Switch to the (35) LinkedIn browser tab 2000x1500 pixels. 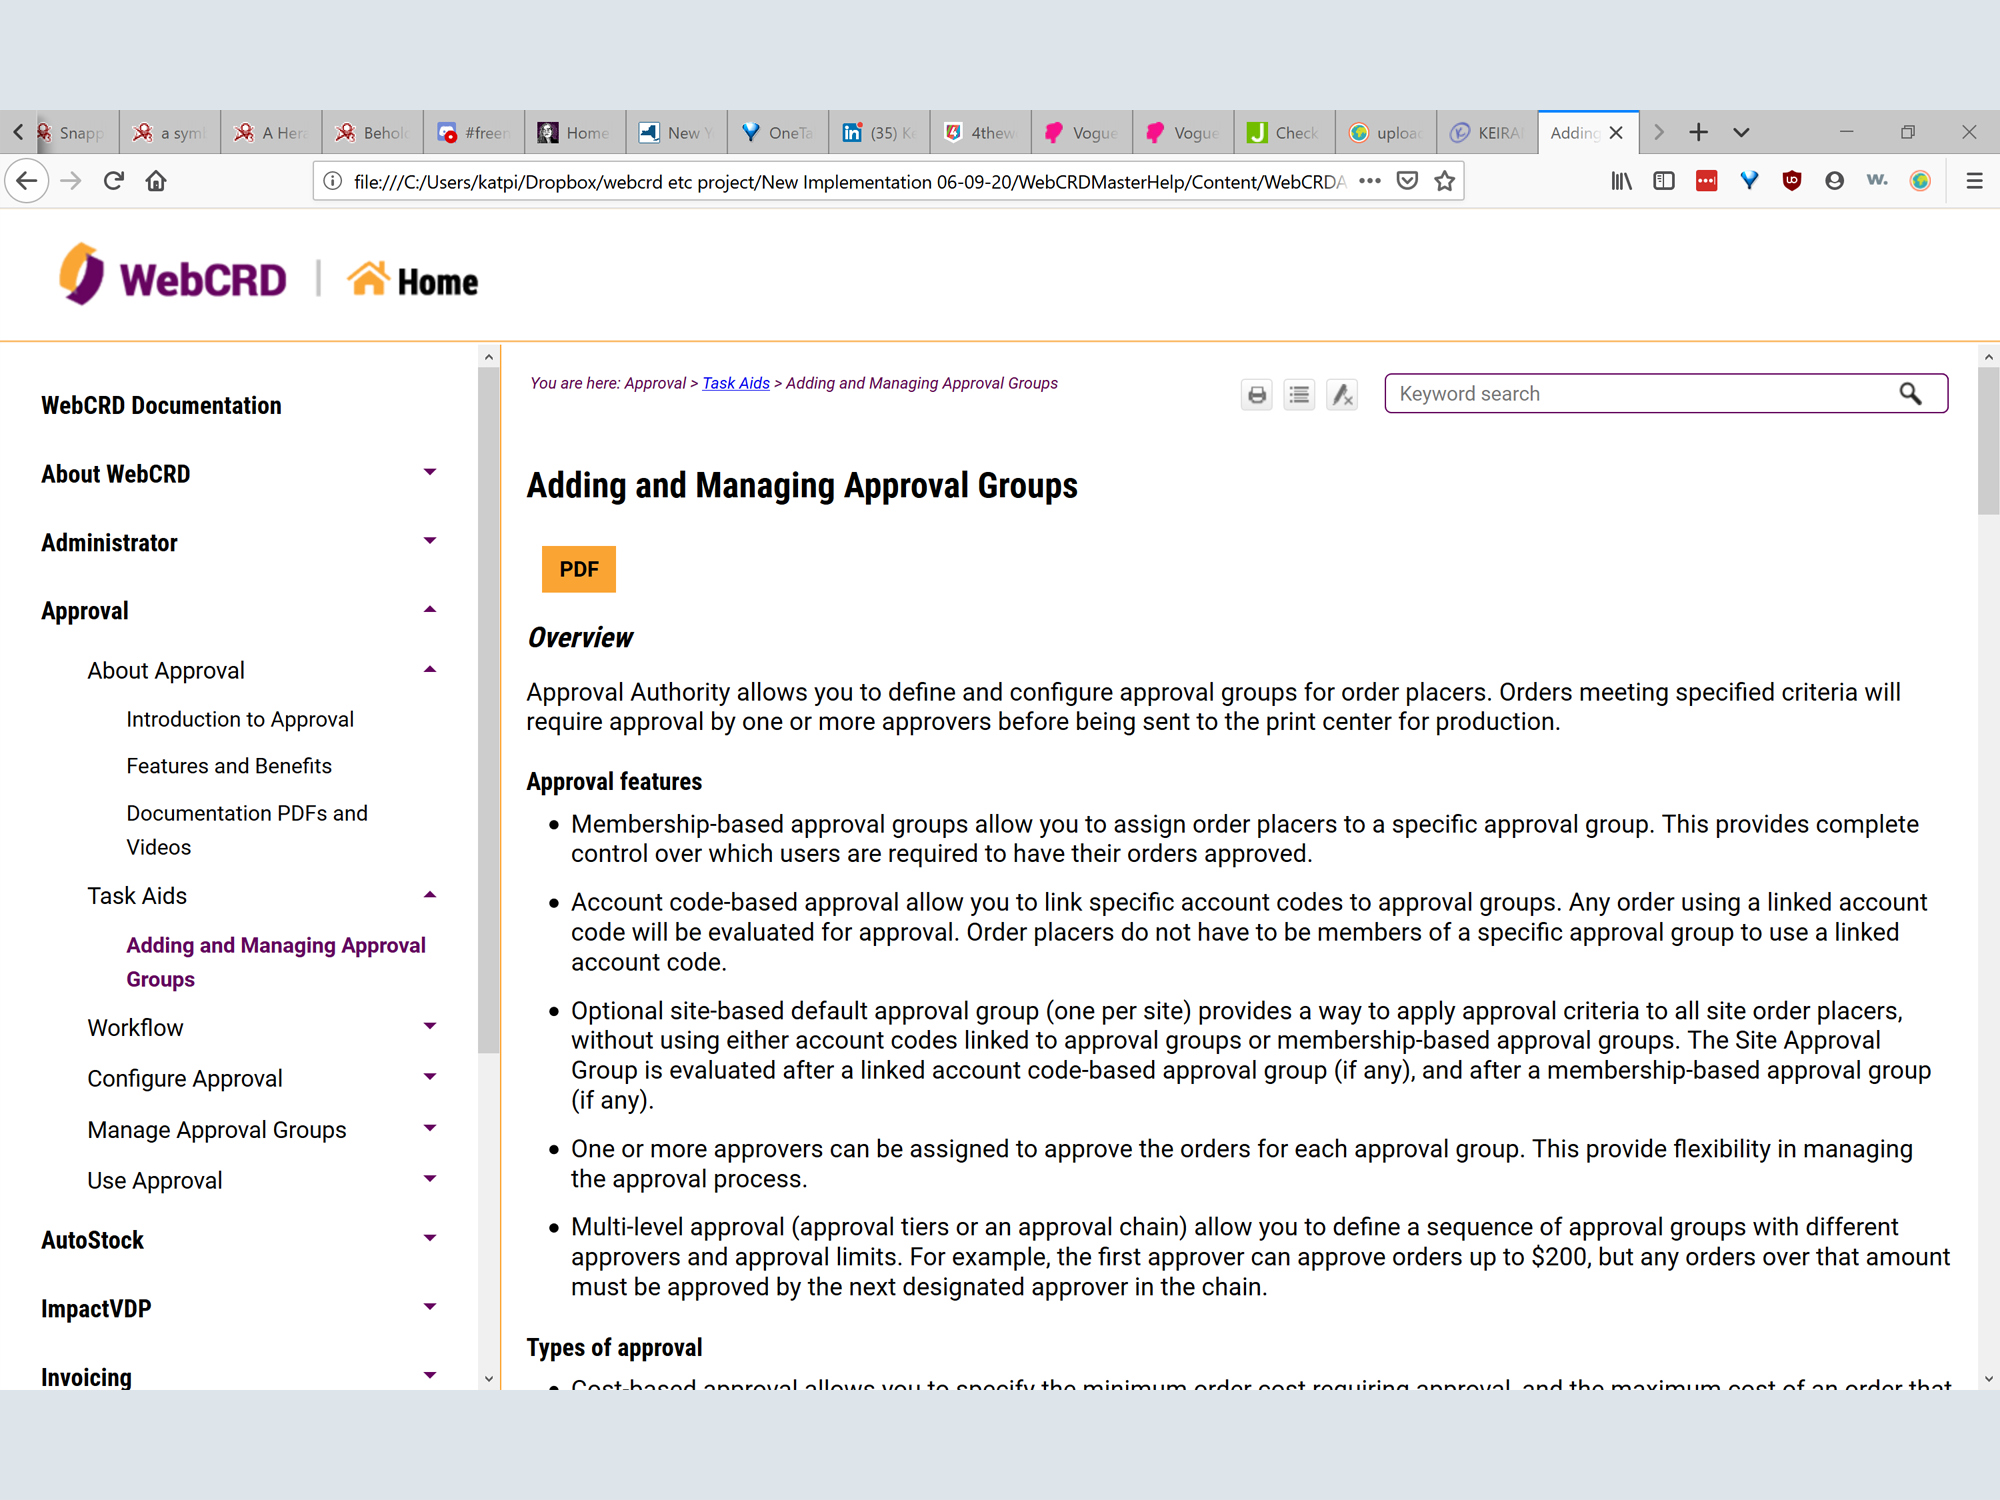[879, 132]
